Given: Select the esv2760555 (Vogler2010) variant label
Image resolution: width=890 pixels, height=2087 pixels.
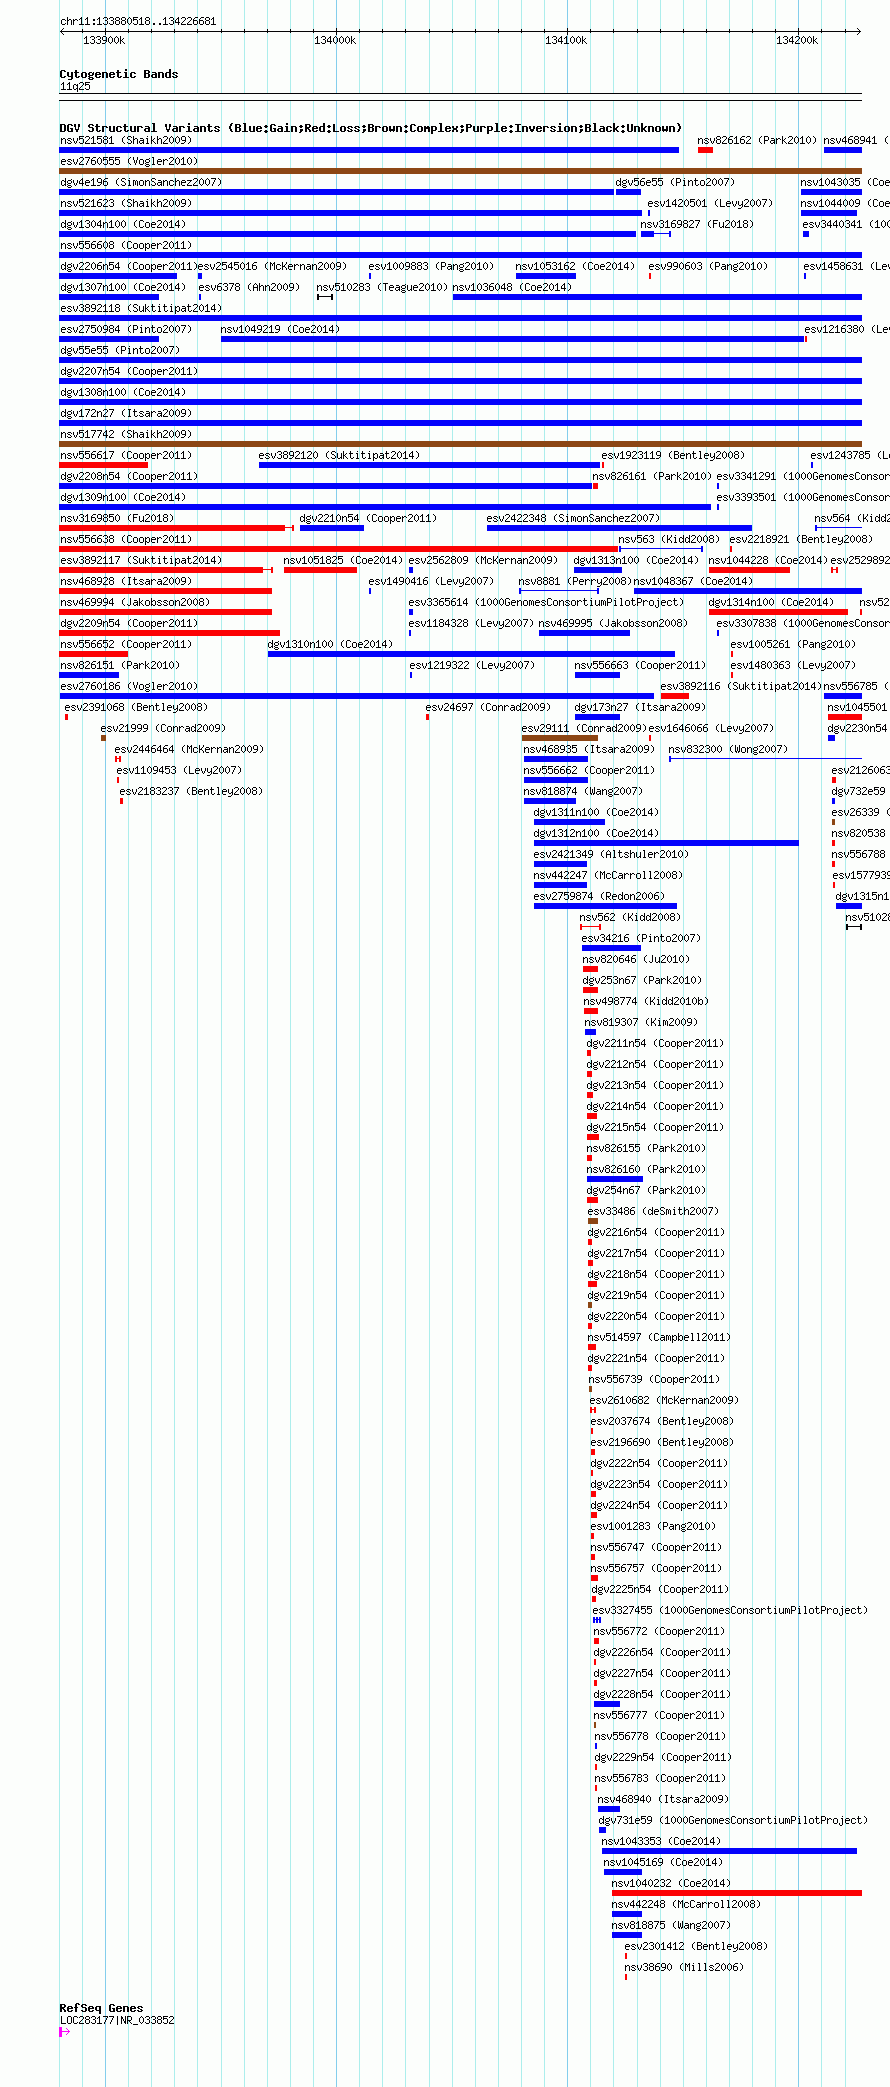Looking at the screenshot, I should click(x=129, y=162).
